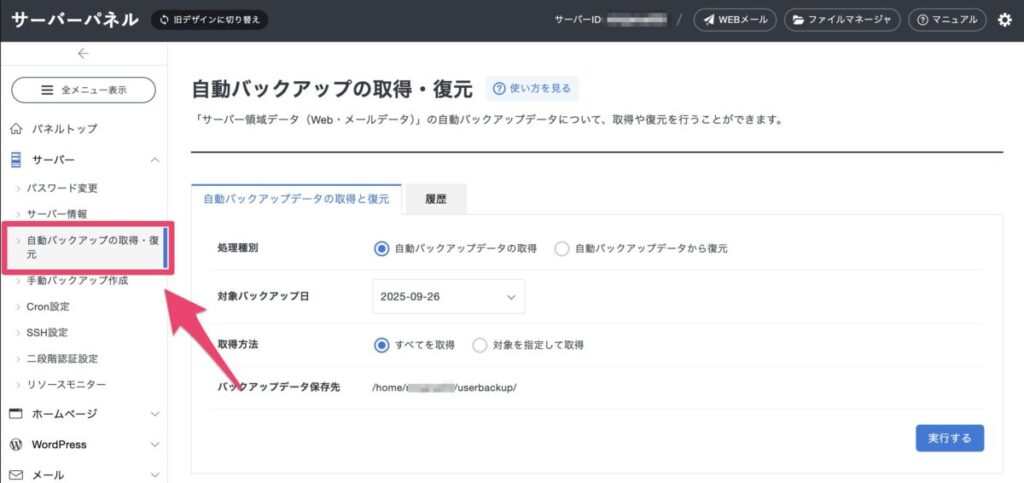Screen dimensions: 1024x483
Task: Open the 対象バックアップ日 date dropdown
Action: click(x=448, y=297)
